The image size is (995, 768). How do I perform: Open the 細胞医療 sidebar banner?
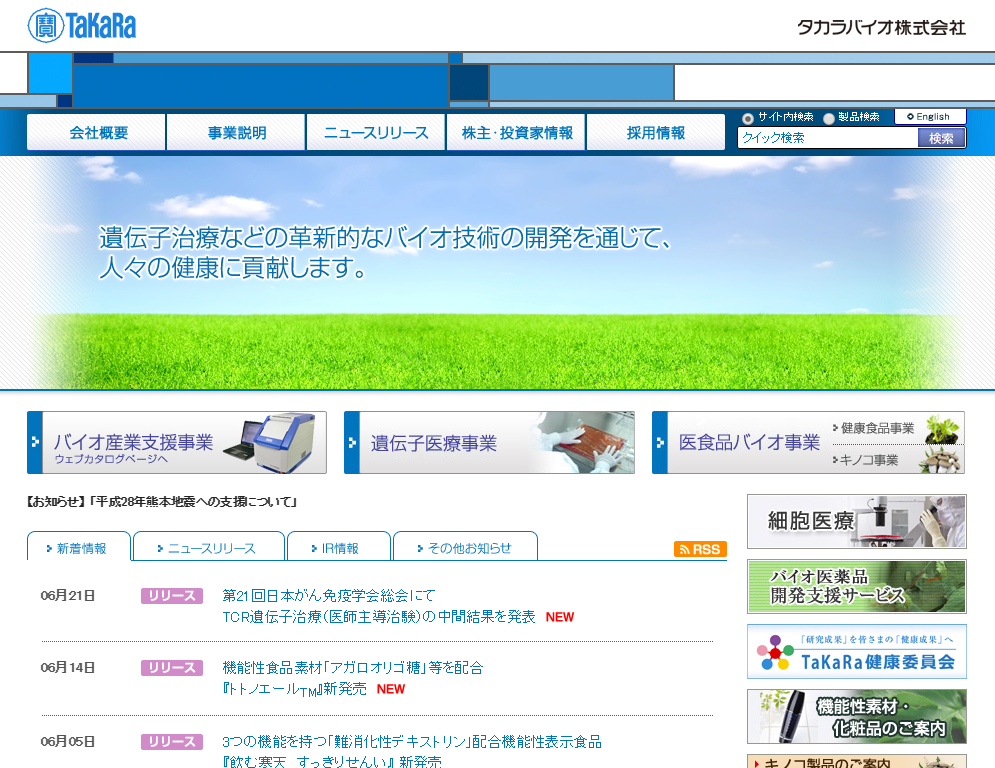click(857, 521)
